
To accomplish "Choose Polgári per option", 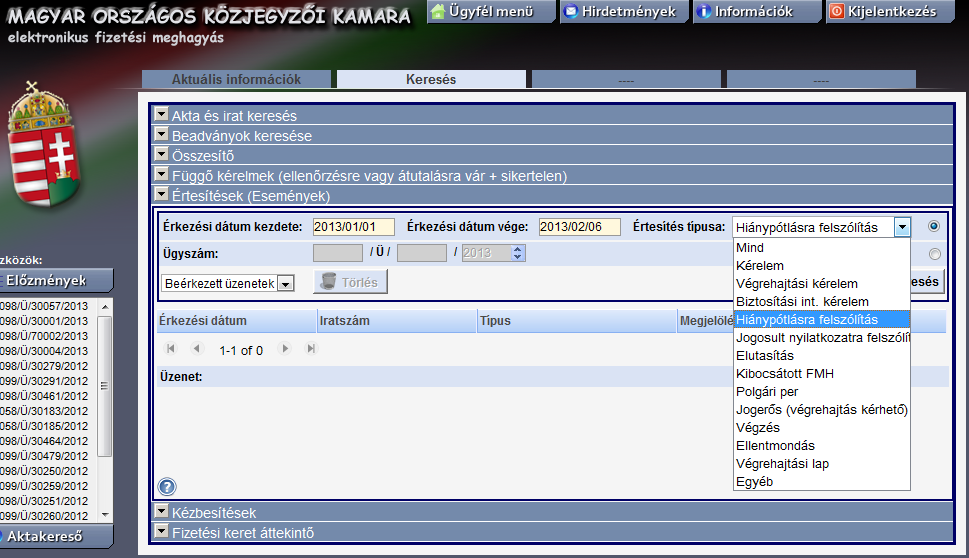I will [x=821, y=391].
